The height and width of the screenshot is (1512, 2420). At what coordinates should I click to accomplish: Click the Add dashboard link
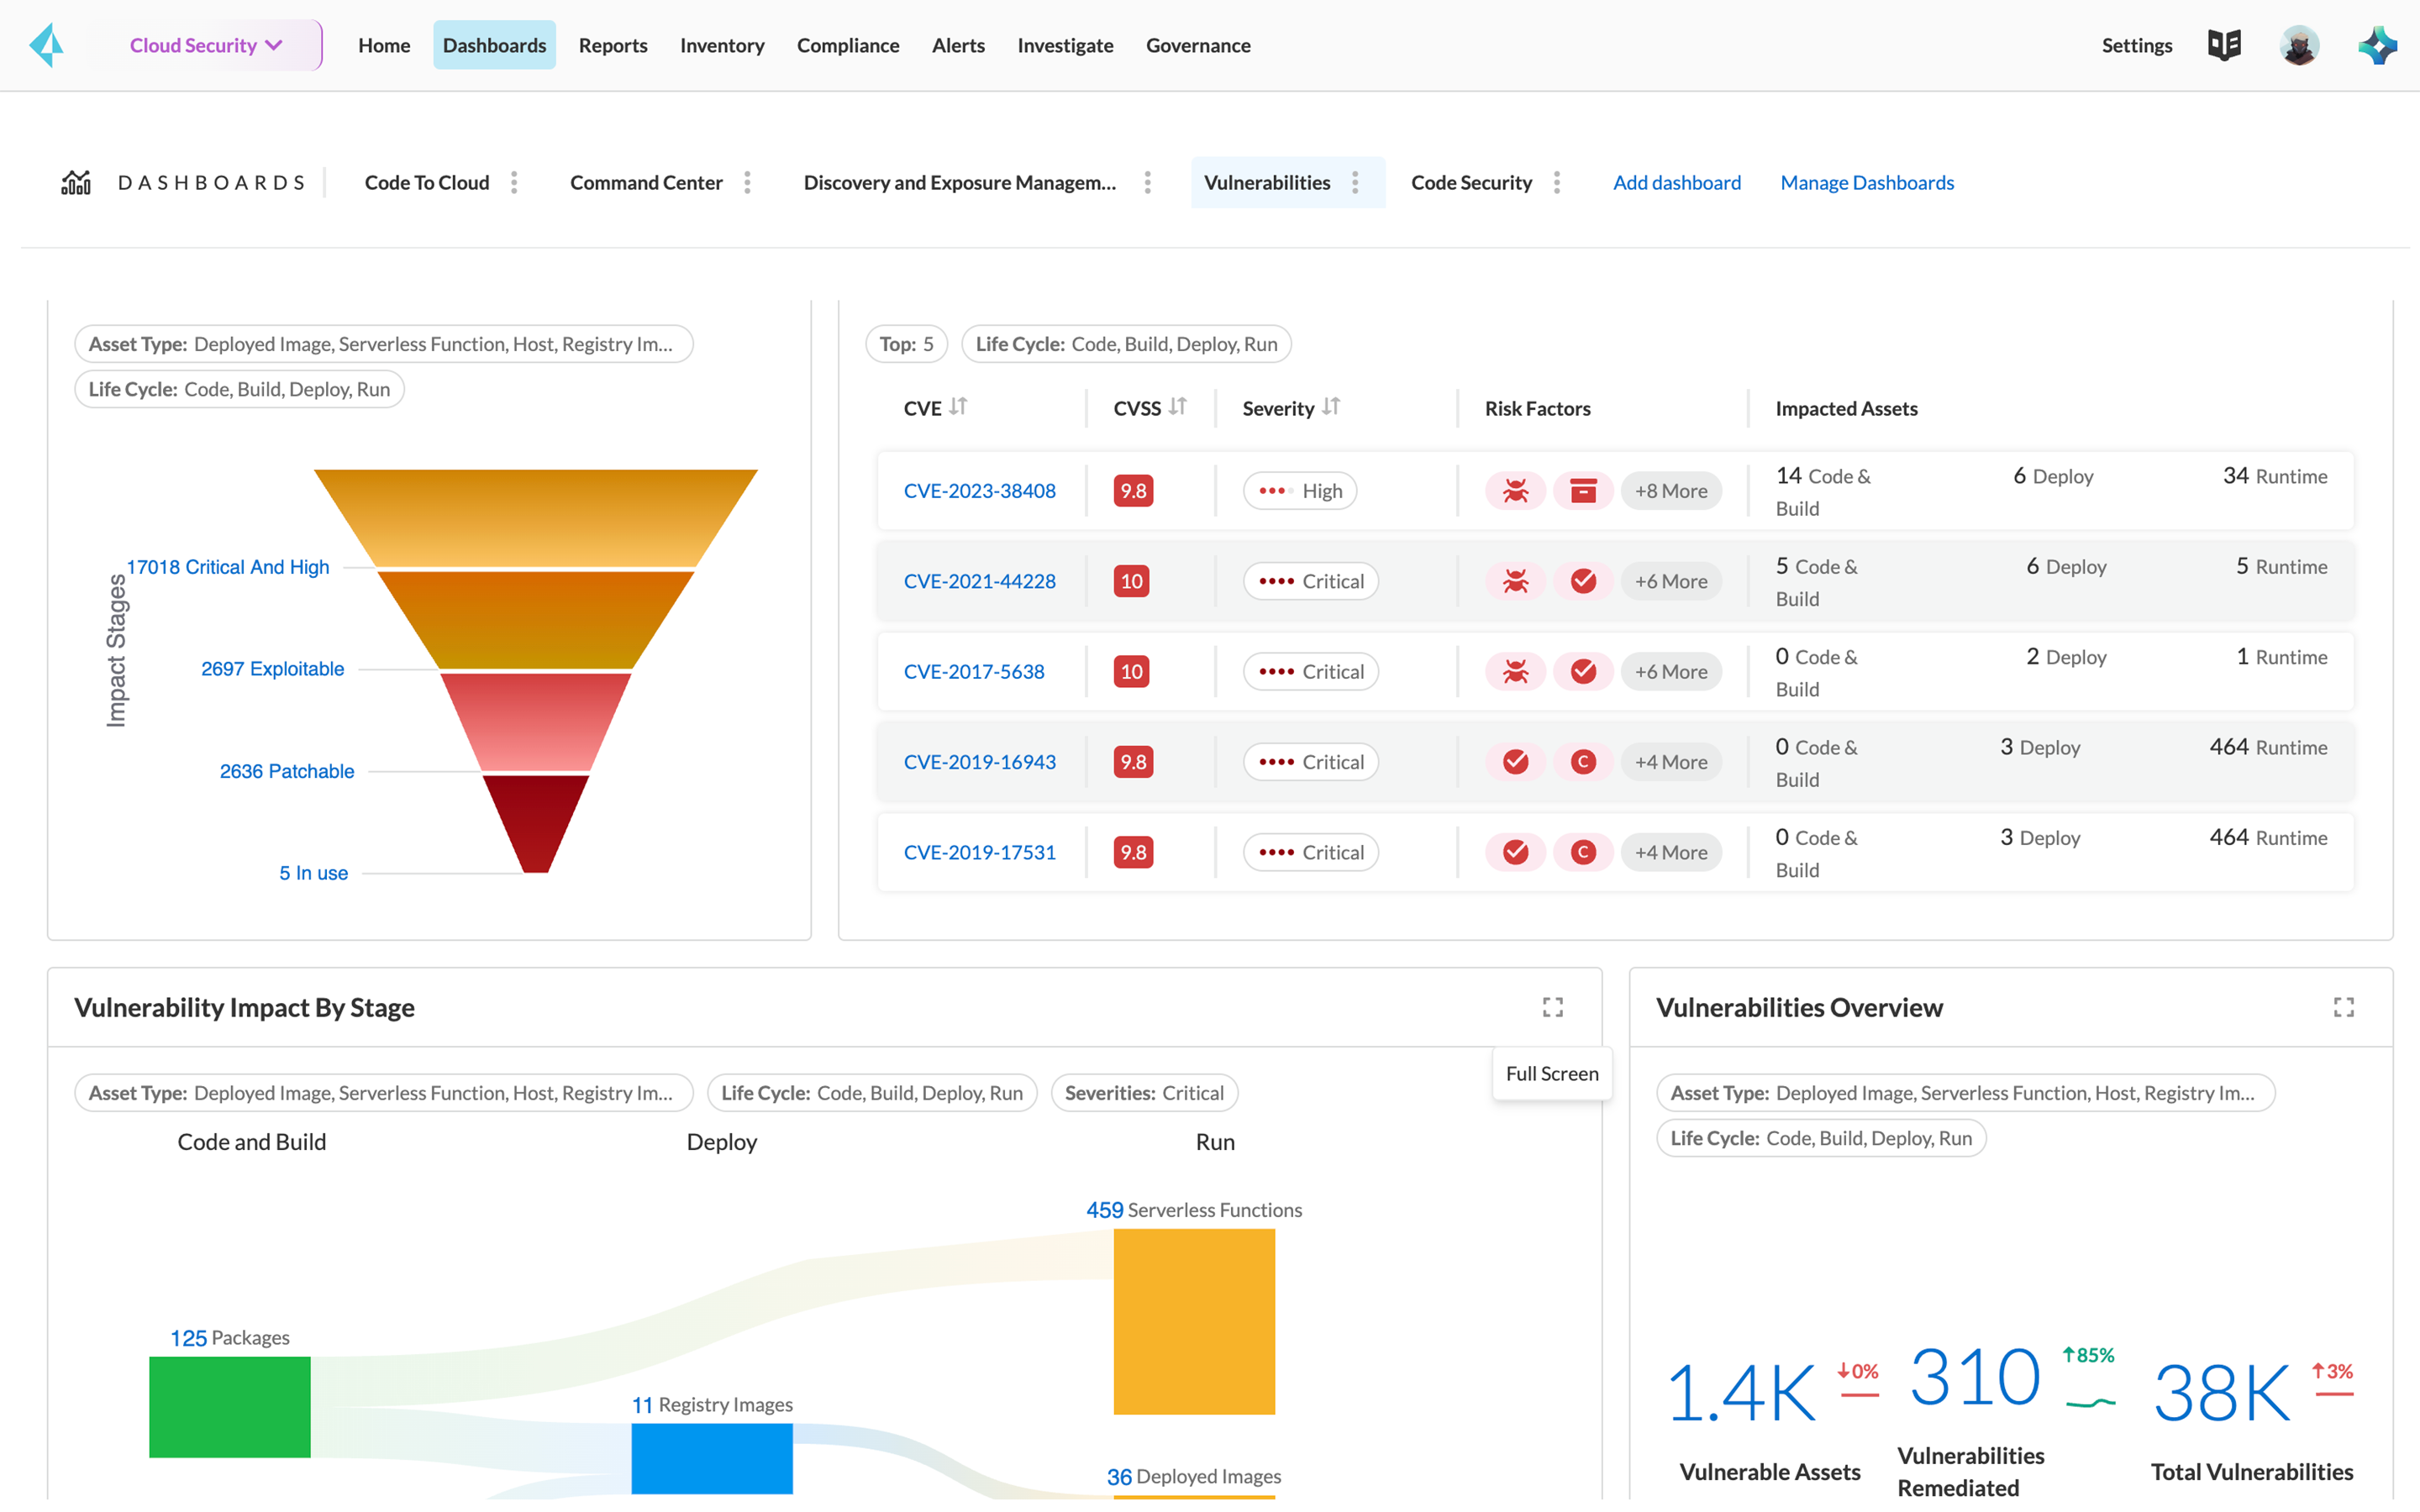click(1676, 182)
